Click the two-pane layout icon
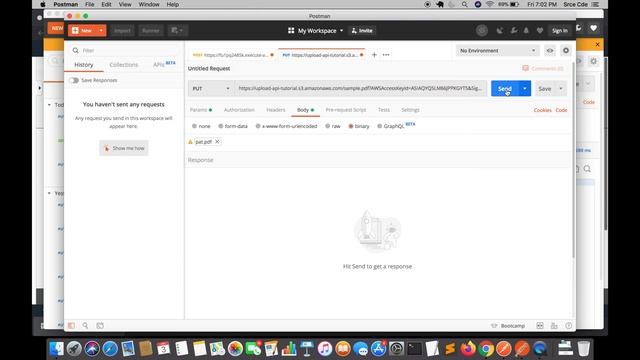The image size is (640, 360). (540, 326)
